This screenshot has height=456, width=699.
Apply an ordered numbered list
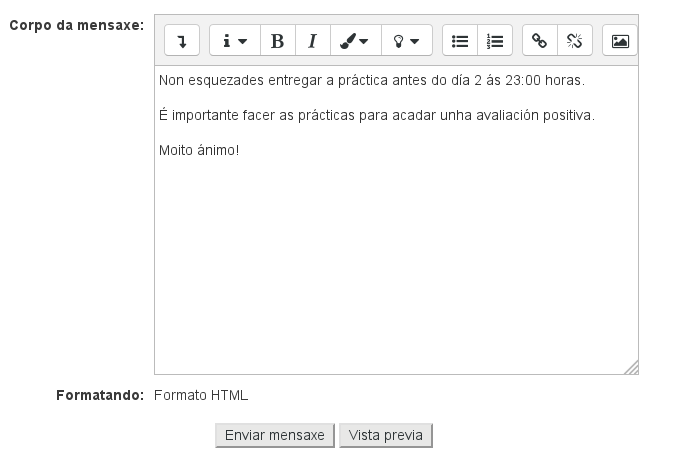(x=495, y=41)
